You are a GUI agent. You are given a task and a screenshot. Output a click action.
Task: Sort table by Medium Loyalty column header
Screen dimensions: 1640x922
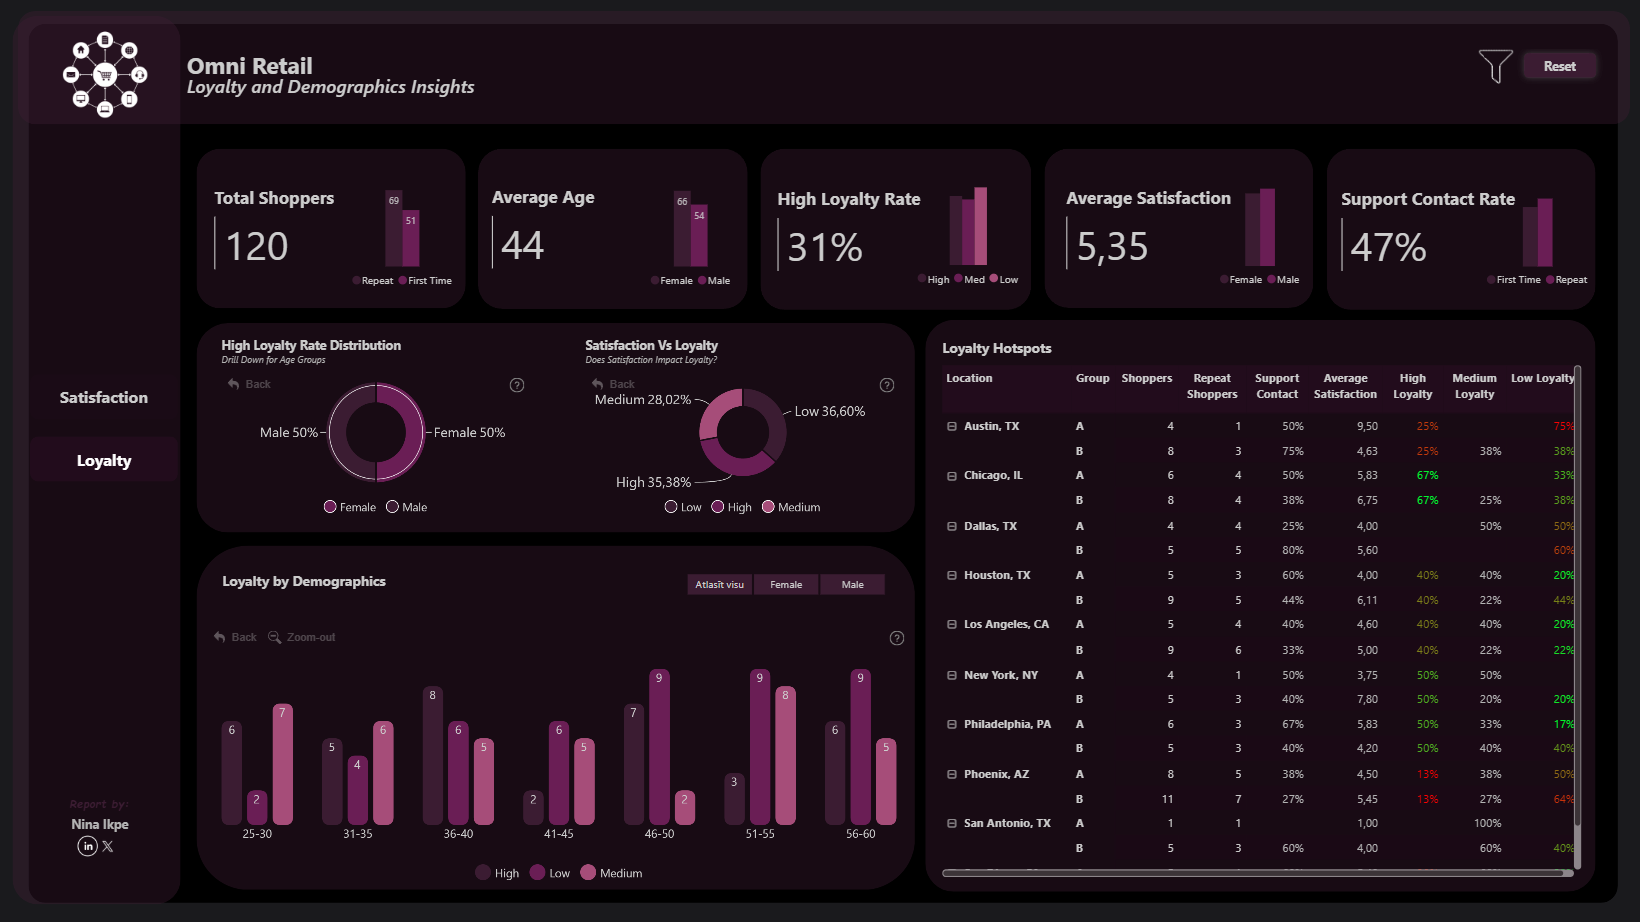click(x=1474, y=386)
